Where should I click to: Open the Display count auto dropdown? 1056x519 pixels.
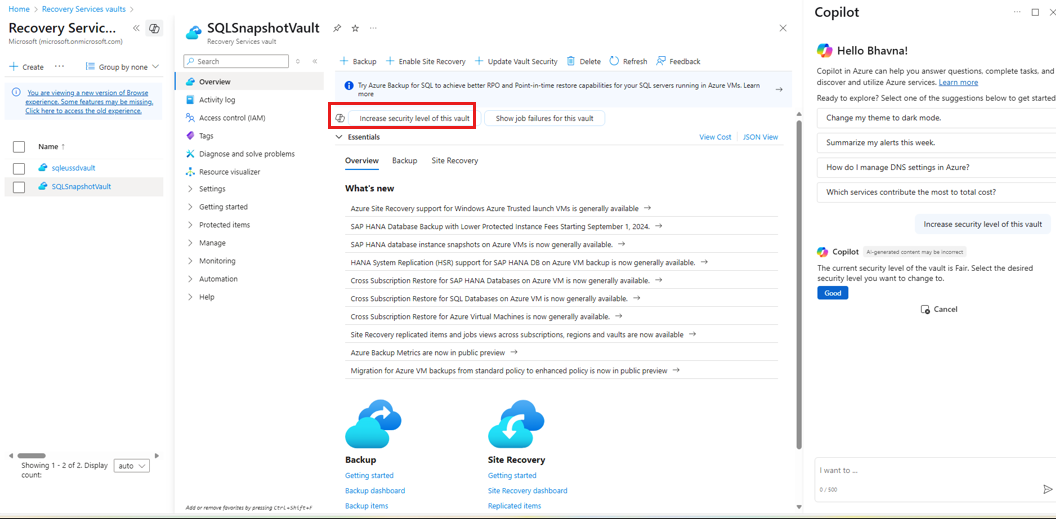tap(132, 466)
